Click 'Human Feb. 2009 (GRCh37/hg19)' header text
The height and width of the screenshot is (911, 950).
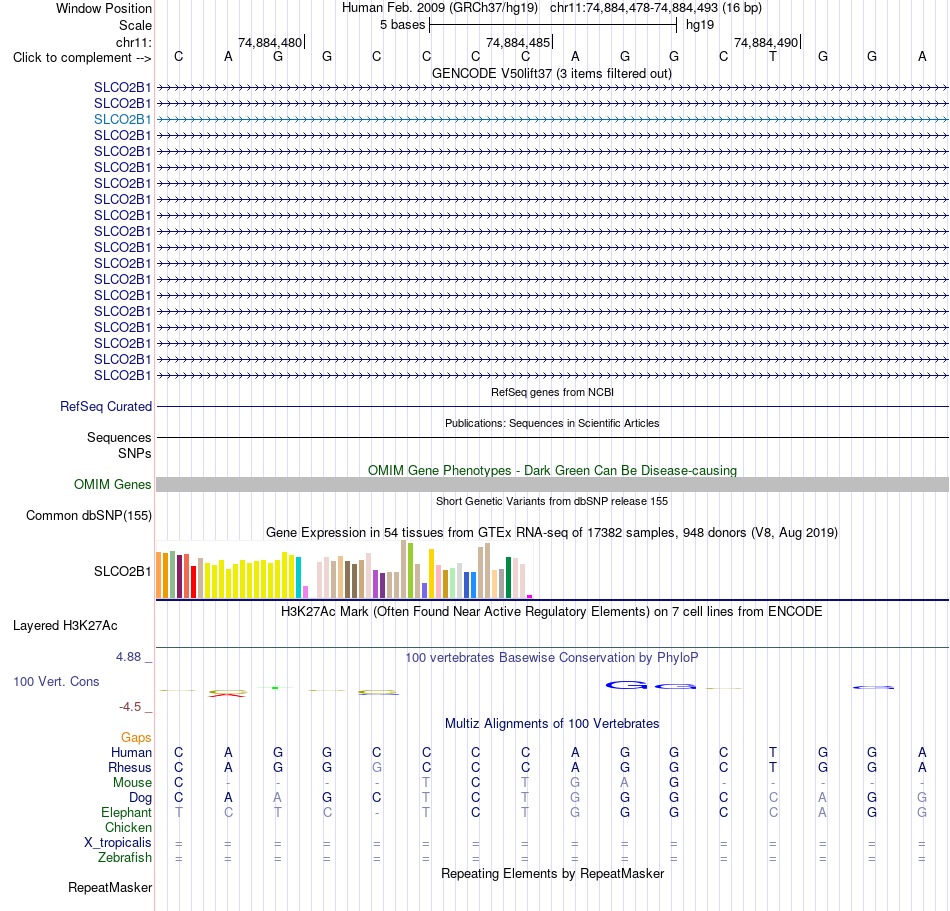click(x=440, y=8)
